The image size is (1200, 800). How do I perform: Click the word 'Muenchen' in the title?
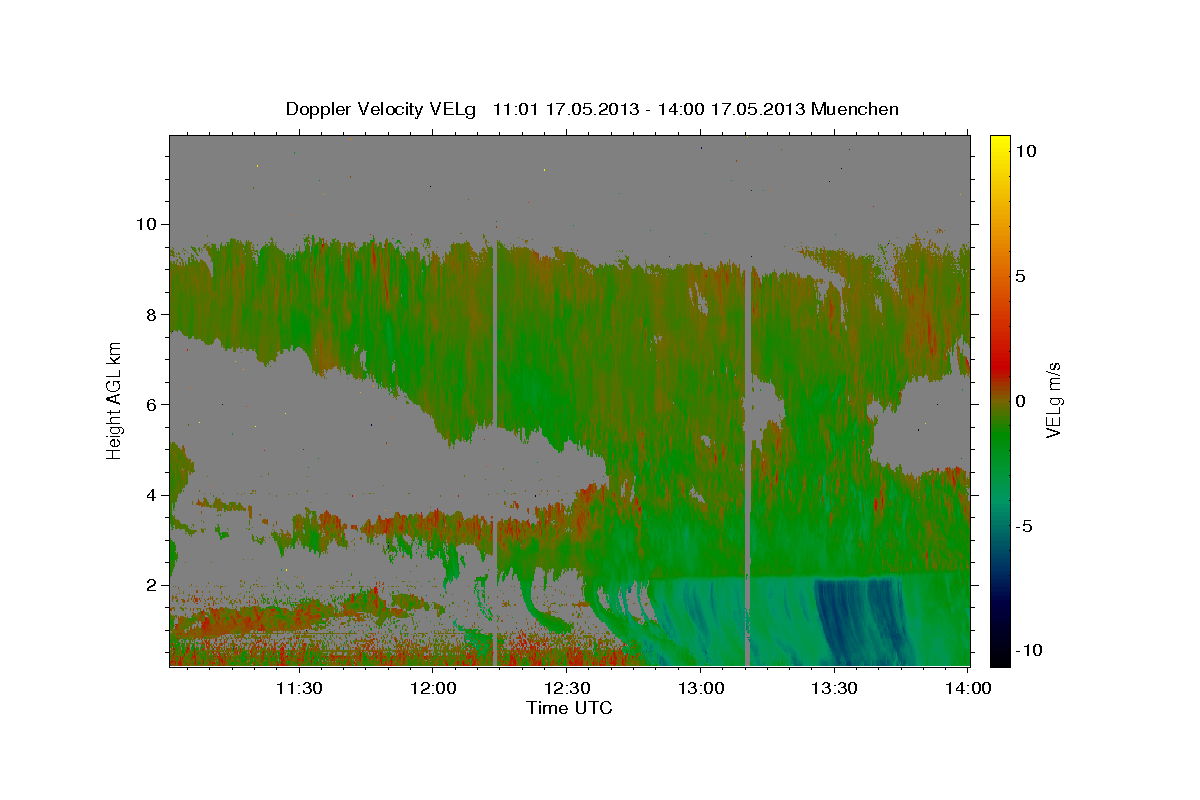click(855, 109)
